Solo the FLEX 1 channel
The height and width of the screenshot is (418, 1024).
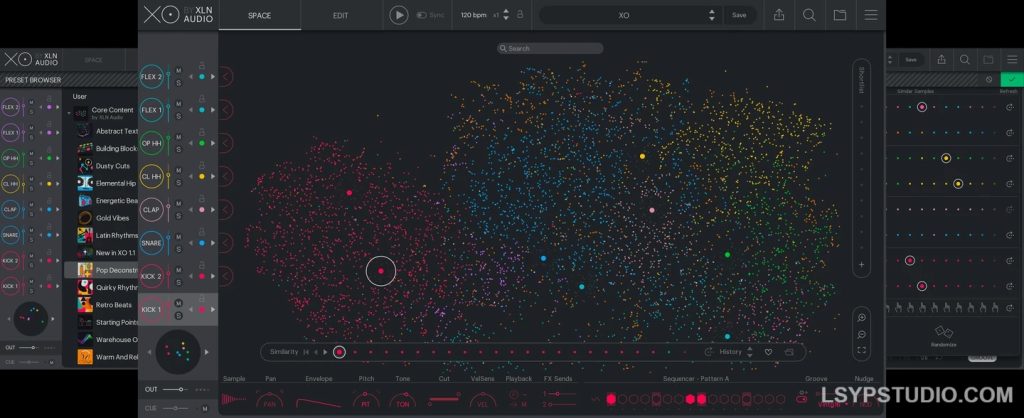(178, 116)
